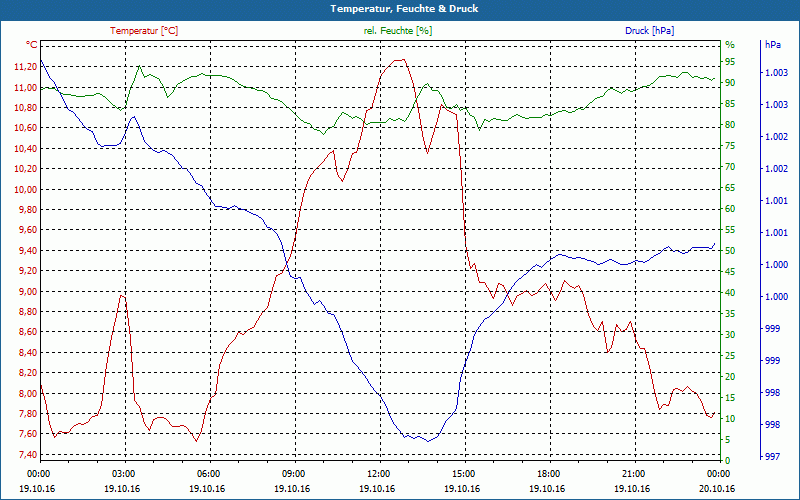Click green humidity axis value '25'
The height and width of the screenshot is (500, 800).
coord(730,356)
